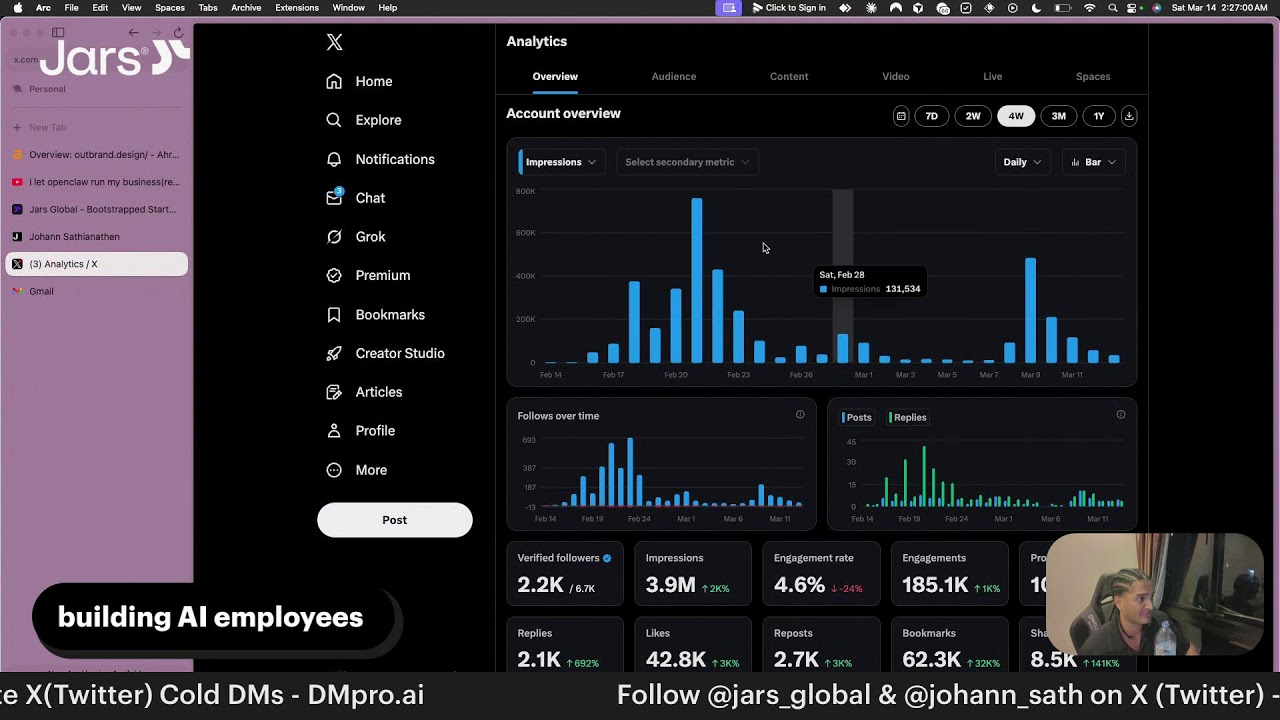Open the Extensions menu in the menu bar
Image resolution: width=1280 pixels, height=720 pixels.
click(x=297, y=8)
